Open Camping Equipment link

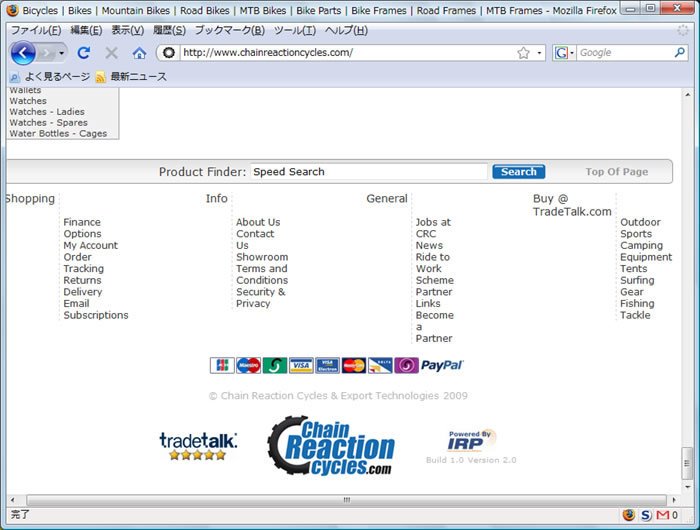[x=646, y=251]
